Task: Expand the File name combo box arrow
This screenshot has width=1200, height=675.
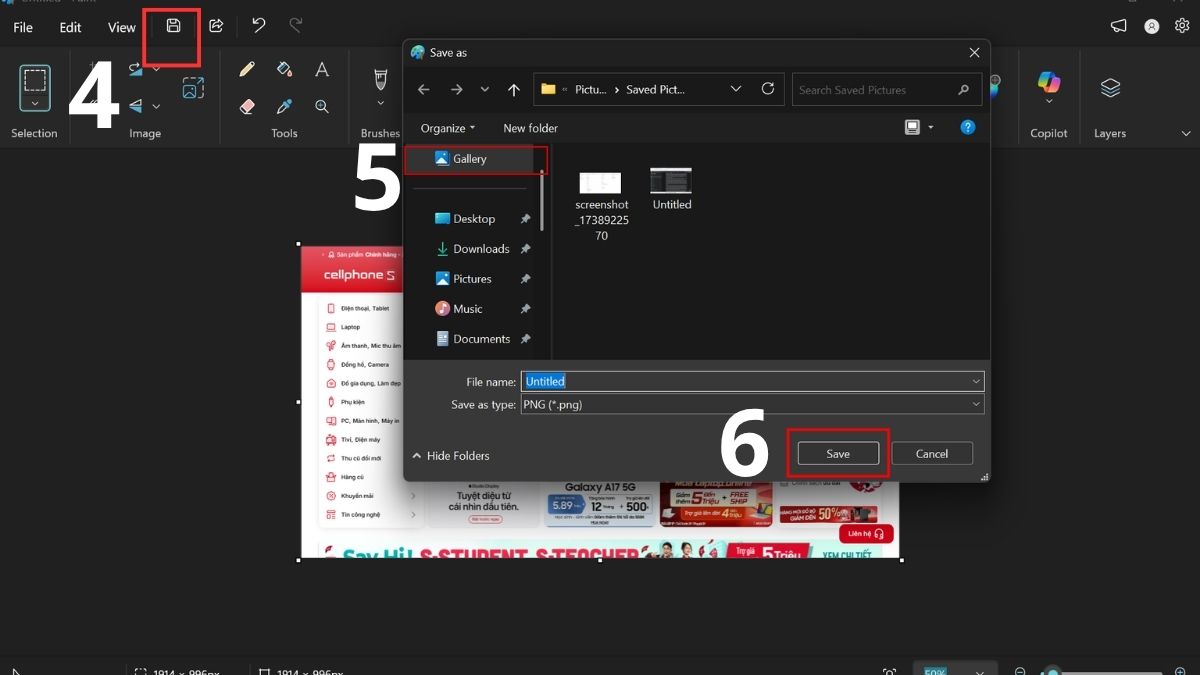Action: point(977,381)
